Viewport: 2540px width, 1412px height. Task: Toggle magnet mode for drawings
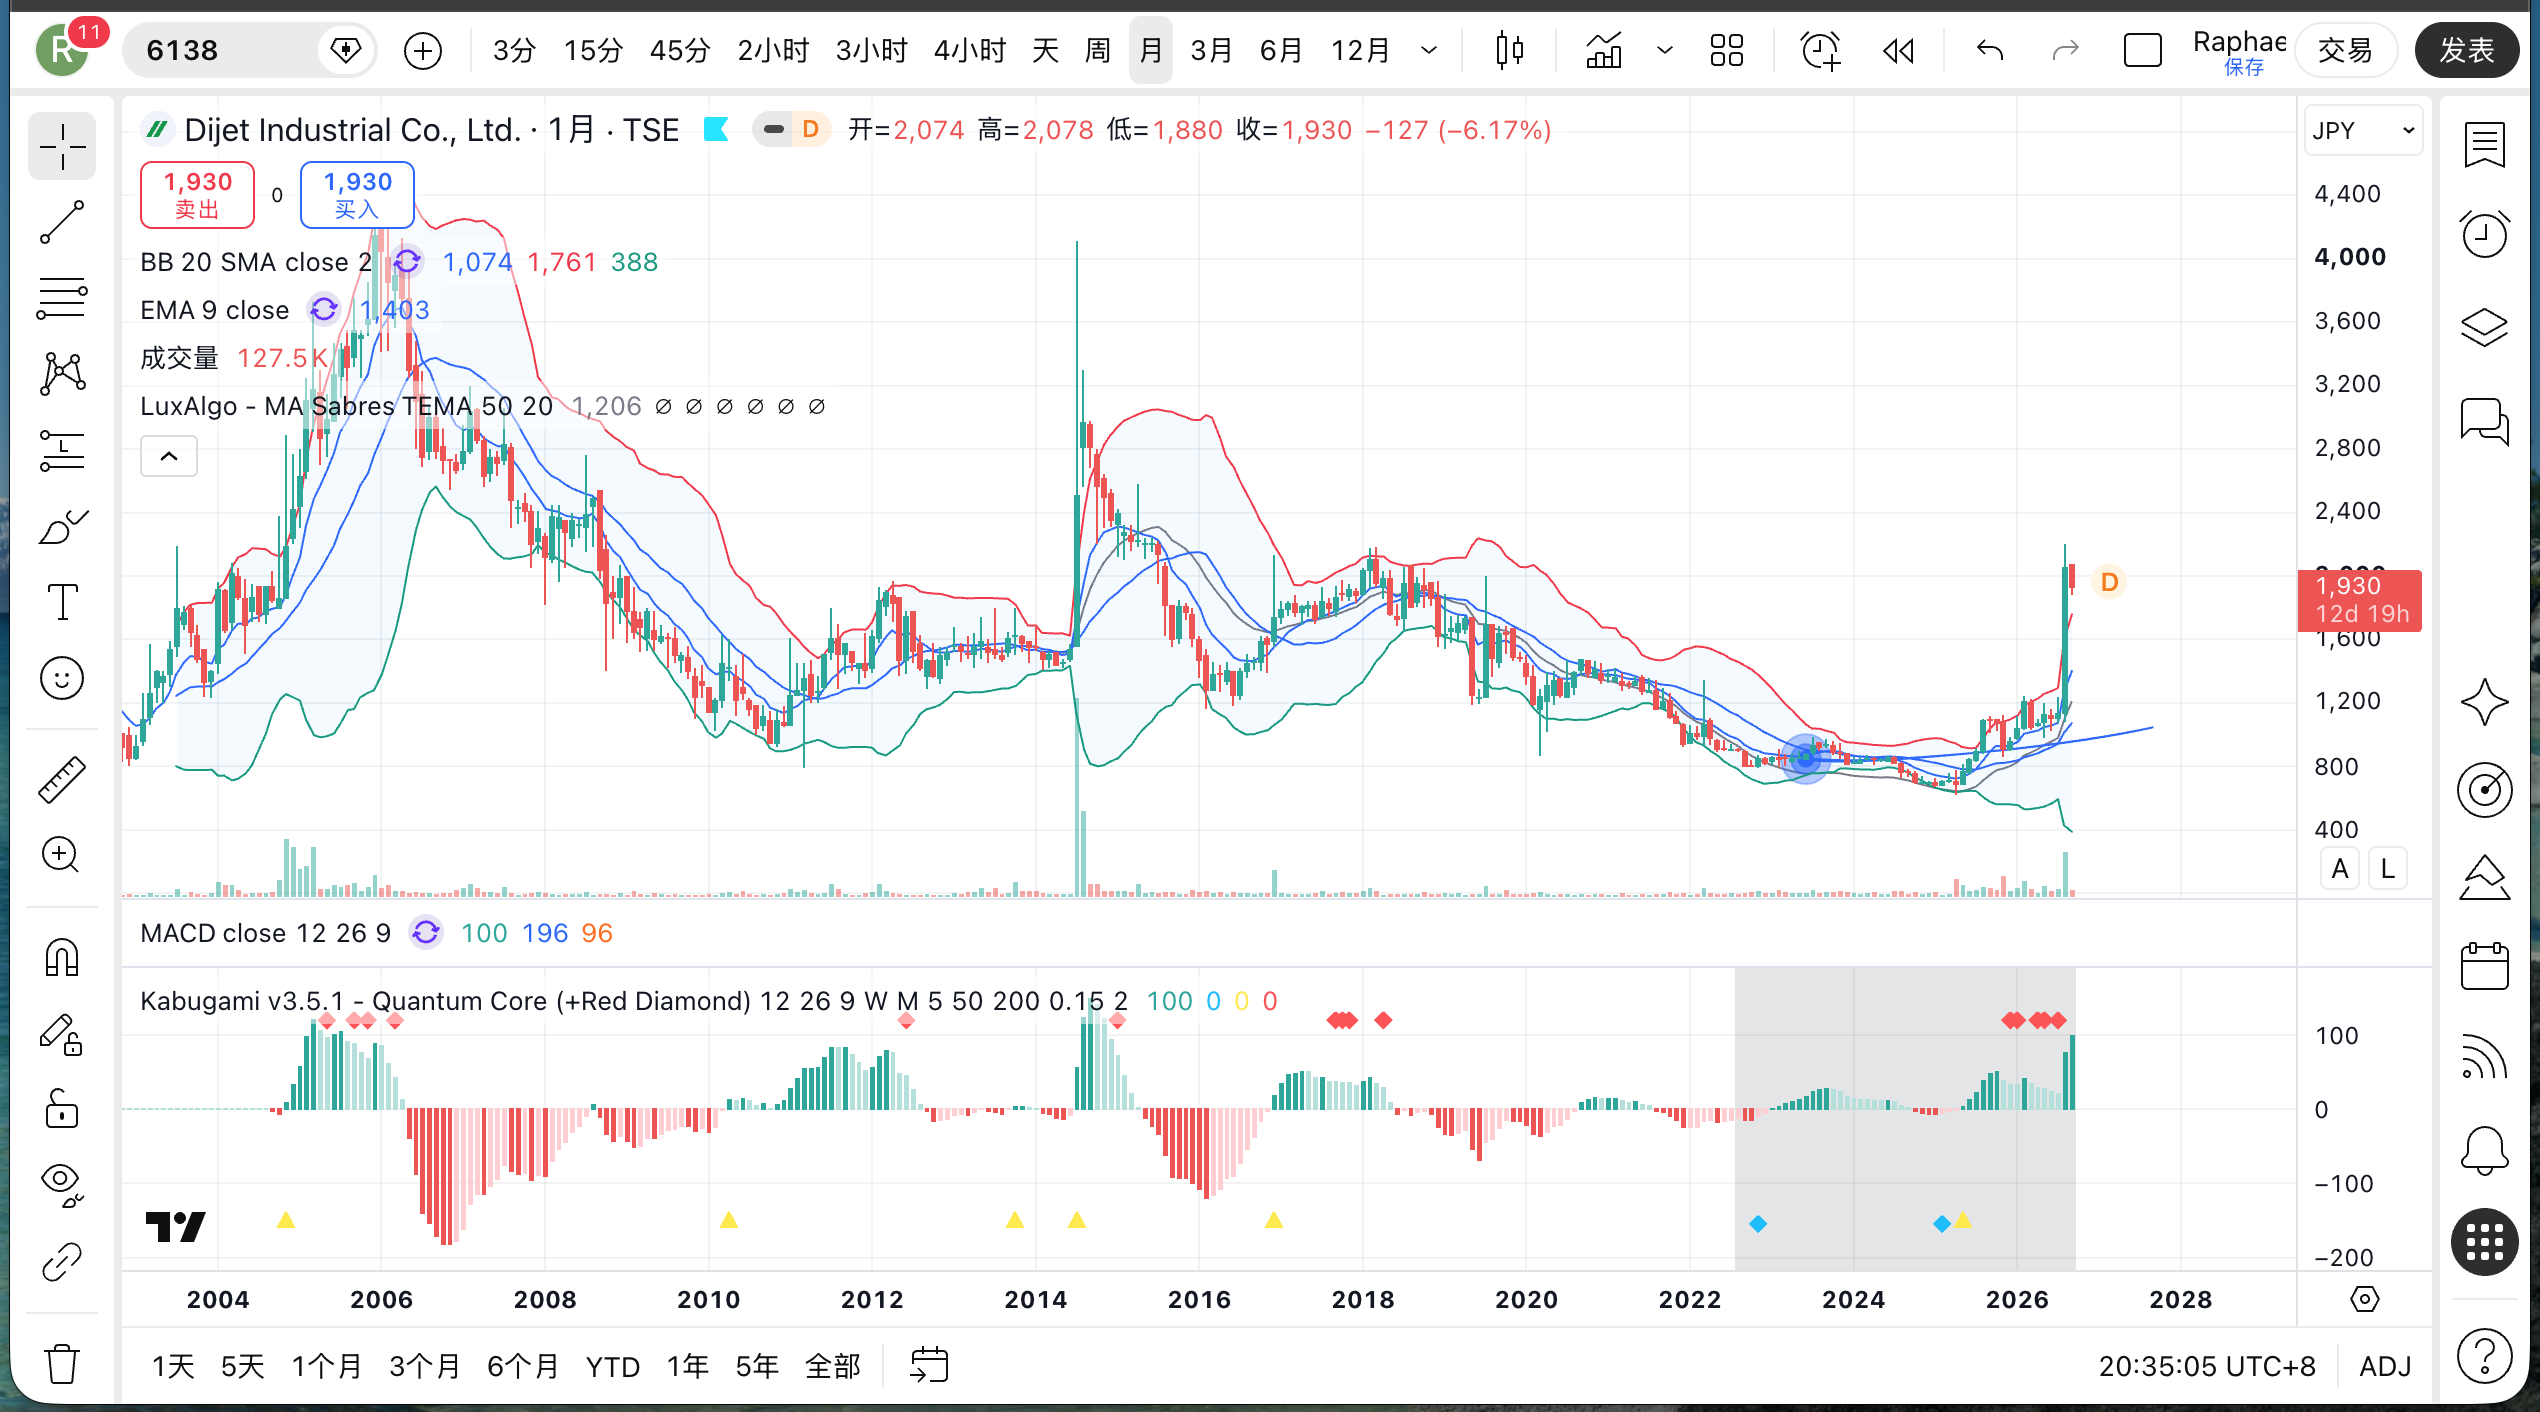62,957
